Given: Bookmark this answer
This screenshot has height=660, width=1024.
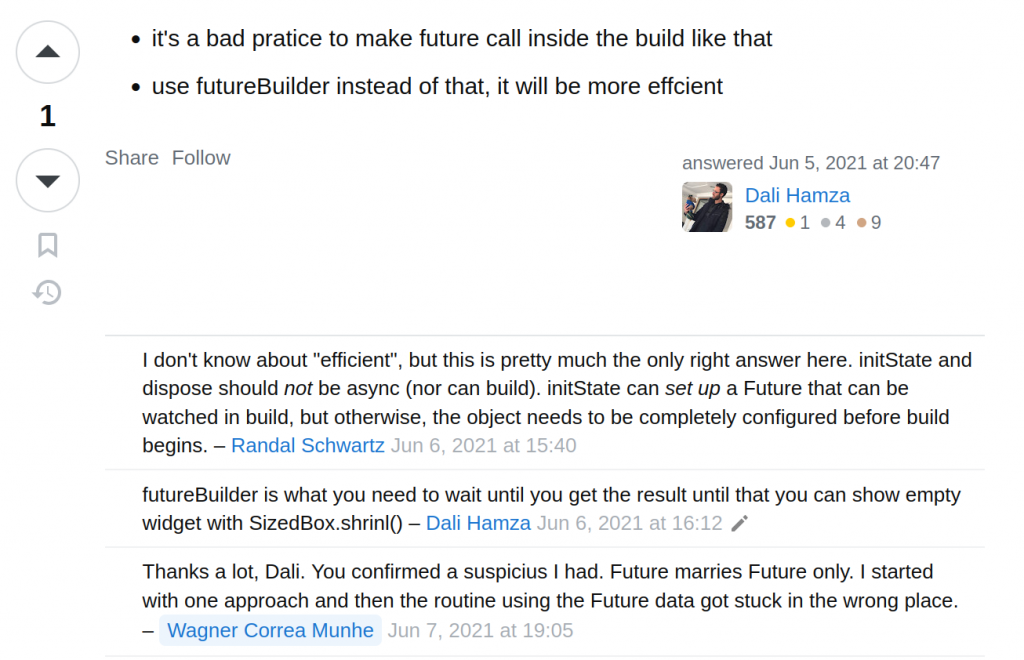Looking at the screenshot, I should coord(47,245).
